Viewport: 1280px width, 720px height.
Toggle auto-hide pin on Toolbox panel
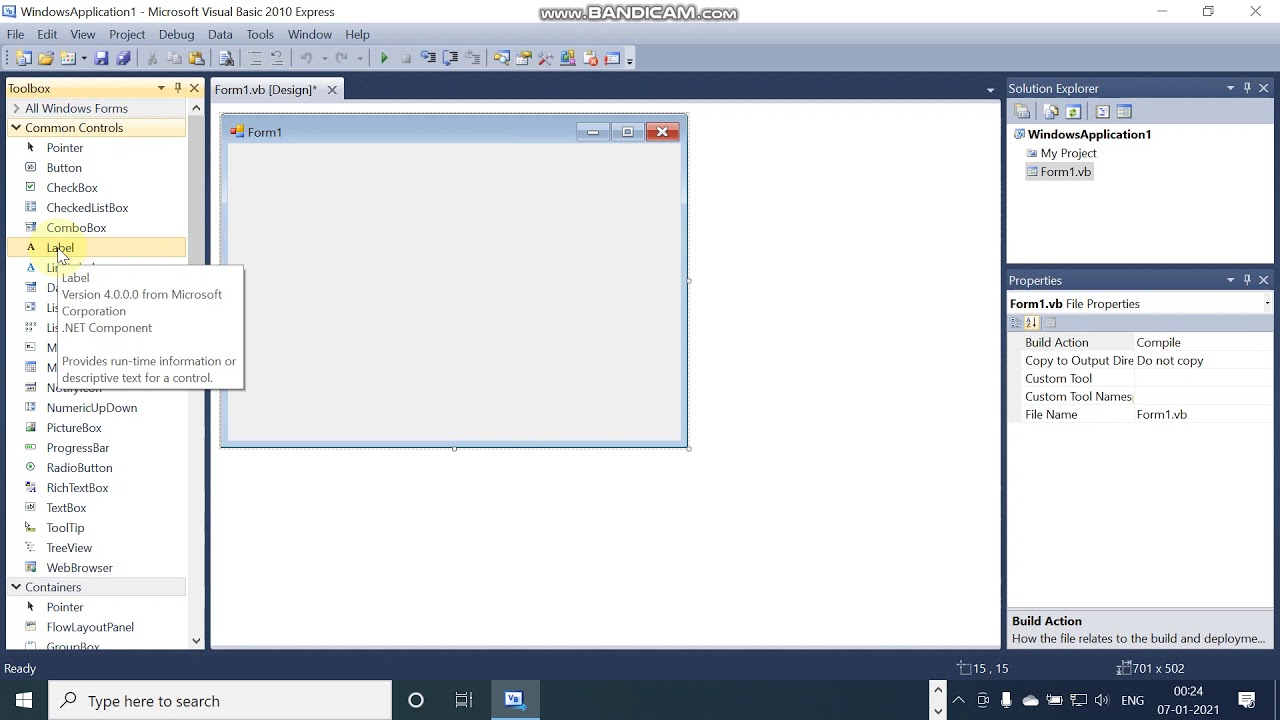pyautogui.click(x=178, y=88)
